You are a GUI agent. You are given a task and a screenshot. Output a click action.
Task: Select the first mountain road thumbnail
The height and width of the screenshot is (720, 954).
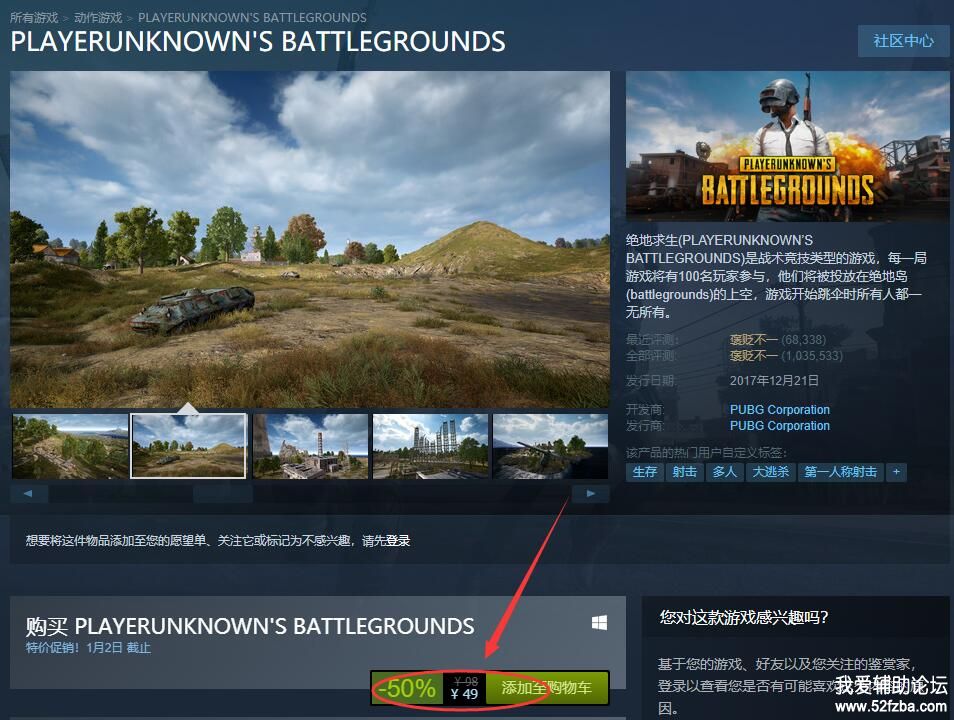[x=70, y=446]
